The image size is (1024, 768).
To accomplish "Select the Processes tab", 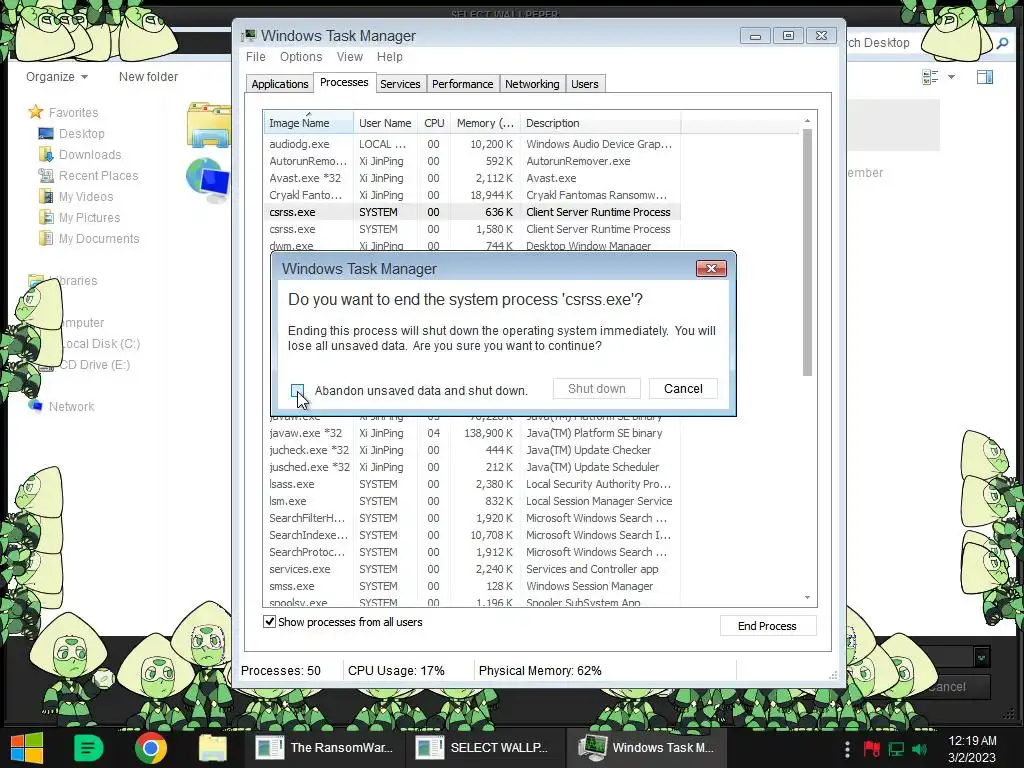I will [x=344, y=82].
